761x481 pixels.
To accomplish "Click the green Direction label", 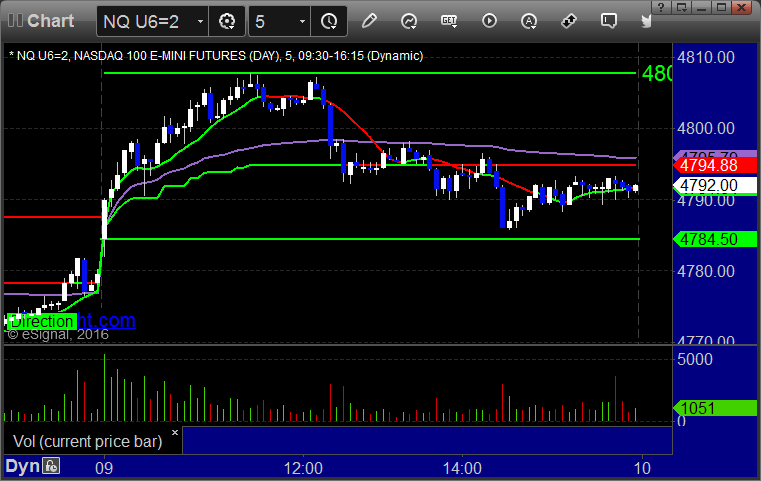I will tap(42, 321).
